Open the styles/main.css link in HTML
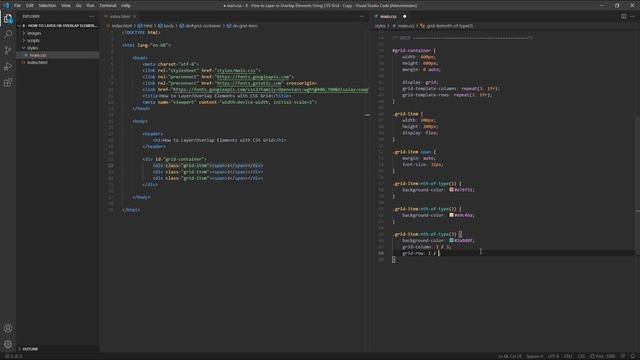640x360 pixels. pyautogui.click(x=236, y=70)
